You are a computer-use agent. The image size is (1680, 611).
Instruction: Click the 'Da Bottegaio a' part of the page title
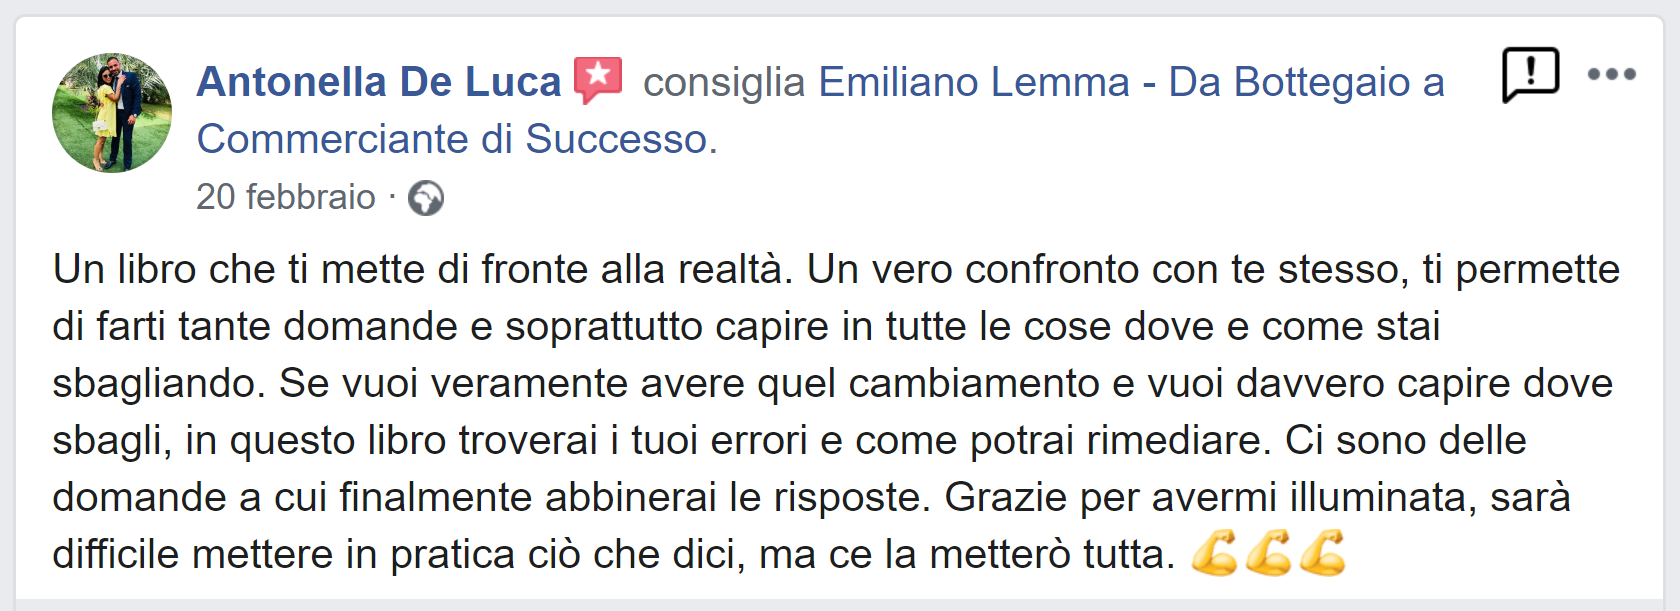1307,82
